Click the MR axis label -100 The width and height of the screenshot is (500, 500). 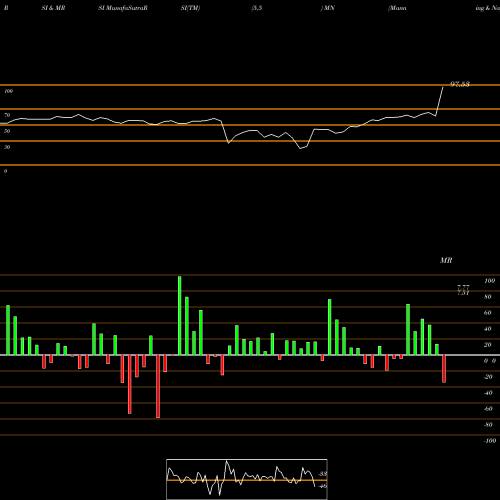pos(490,441)
